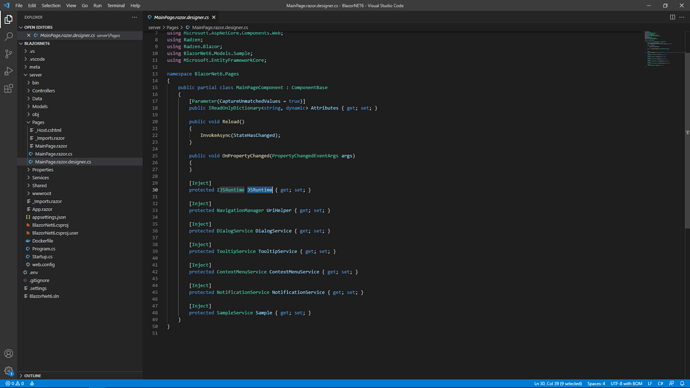The image size is (690, 388).
Task: Open the Dockerfile in the explorer
Action: (x=42, y=241)
